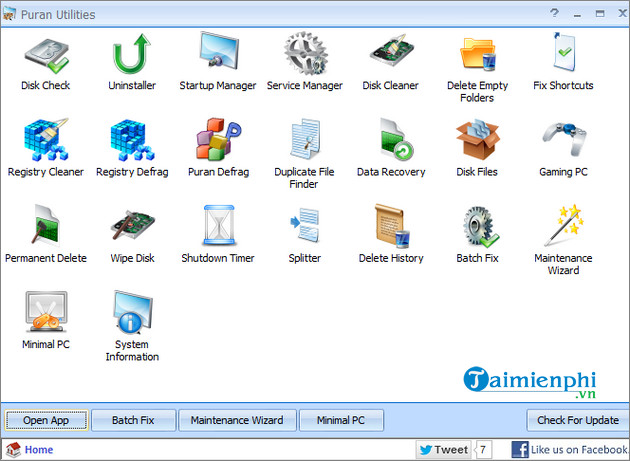
Task: Select the Wipe Disk icon
Action: (132, 225)
